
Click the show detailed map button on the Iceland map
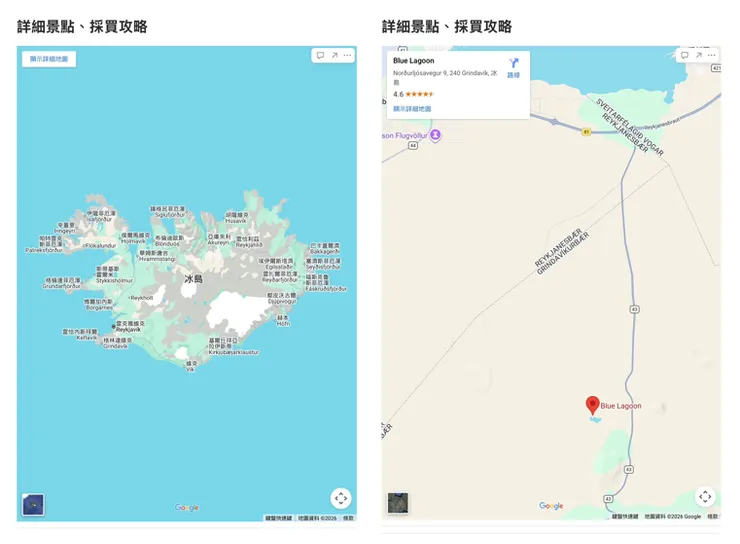pos(49,59)
